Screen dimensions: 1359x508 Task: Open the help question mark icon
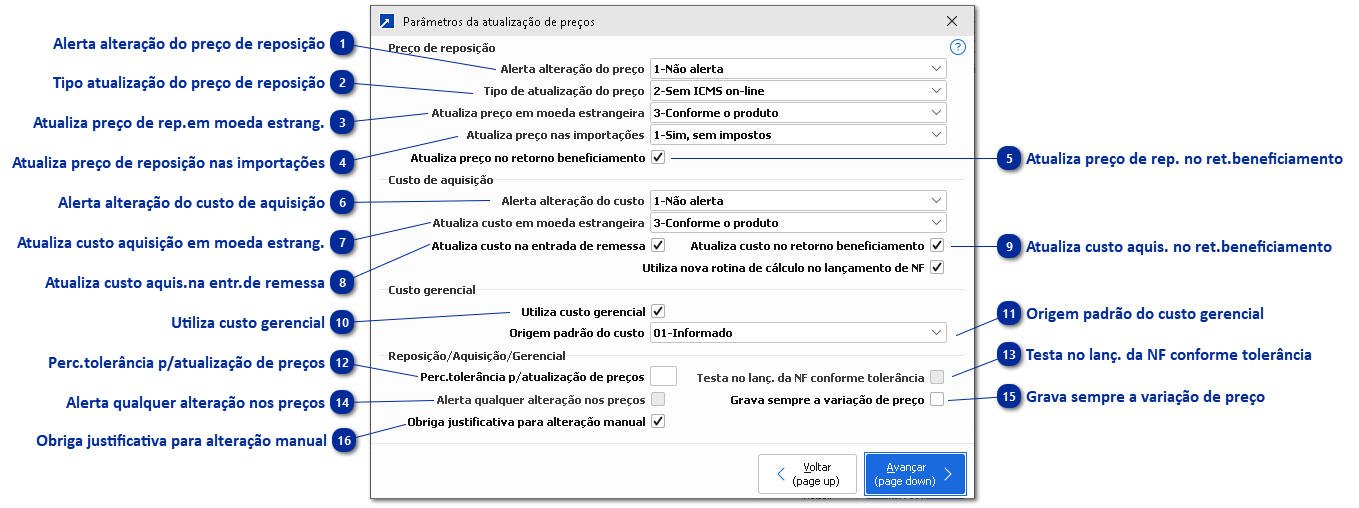tap(957, 47)
